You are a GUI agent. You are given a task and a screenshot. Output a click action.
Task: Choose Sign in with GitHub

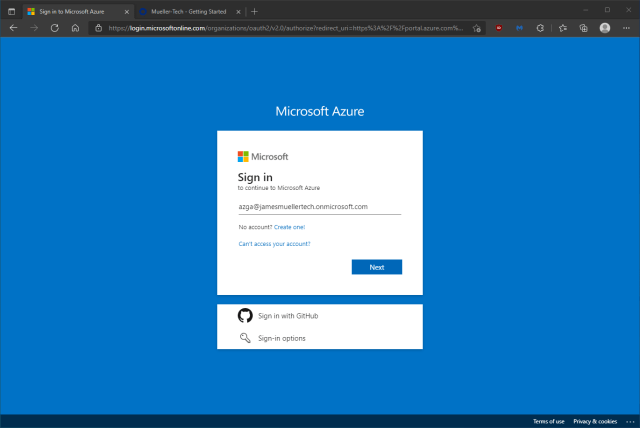click(x=288, y=316)
